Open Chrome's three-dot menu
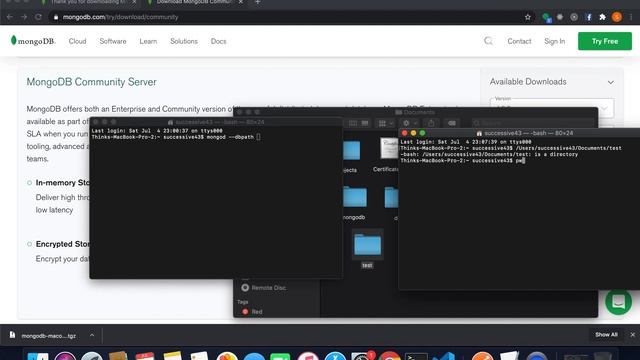 [631, 17]
